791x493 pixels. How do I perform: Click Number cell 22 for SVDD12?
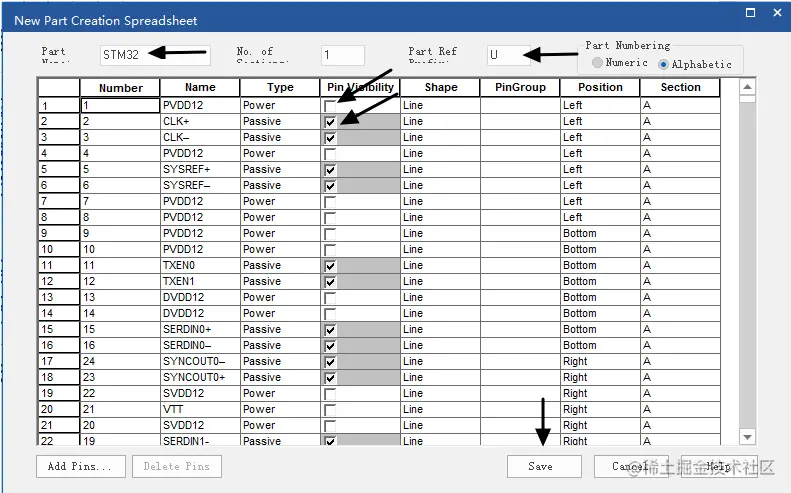pos(120,394)
